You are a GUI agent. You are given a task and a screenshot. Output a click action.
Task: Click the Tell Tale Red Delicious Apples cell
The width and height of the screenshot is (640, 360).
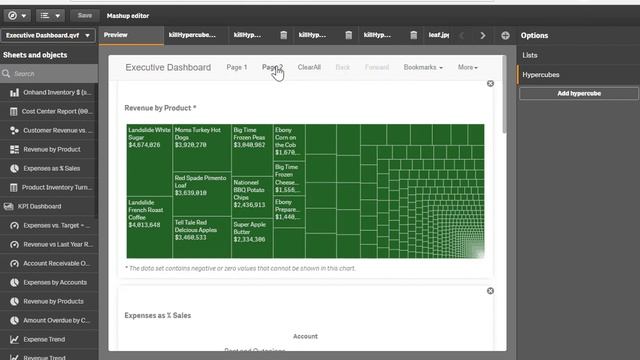click(202, 238)
